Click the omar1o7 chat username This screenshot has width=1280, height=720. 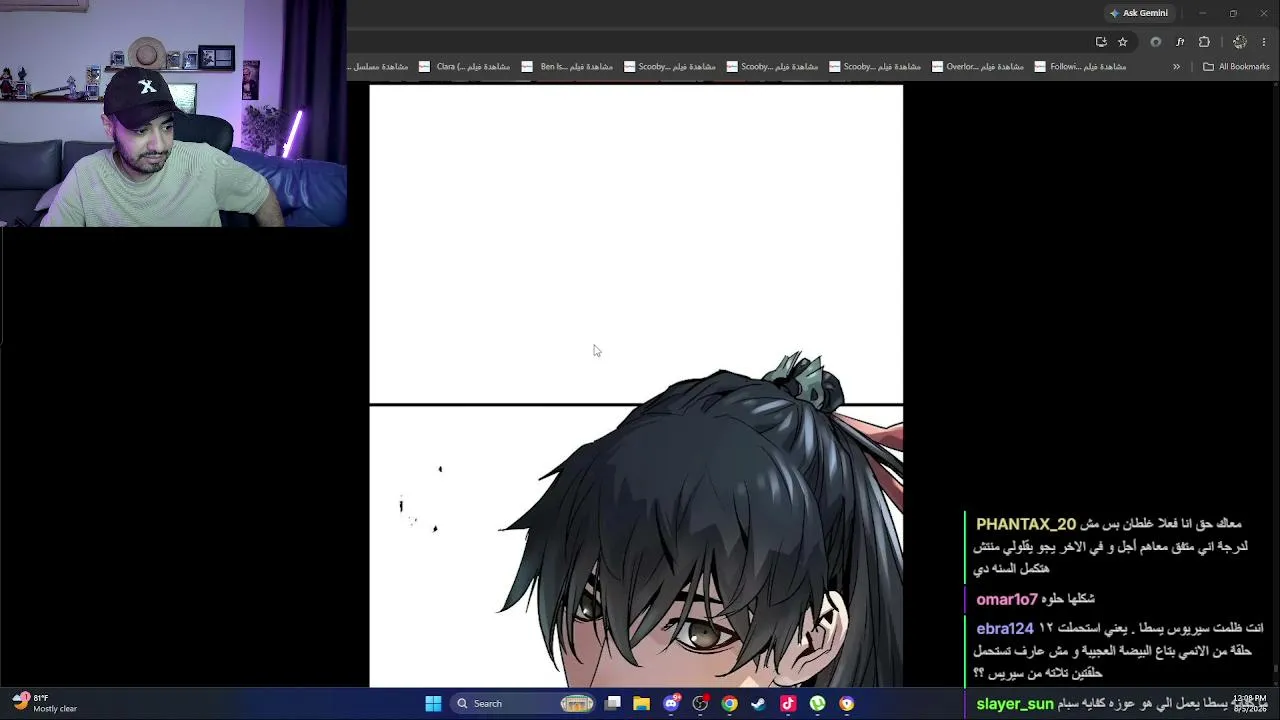tap(1007, 599)
